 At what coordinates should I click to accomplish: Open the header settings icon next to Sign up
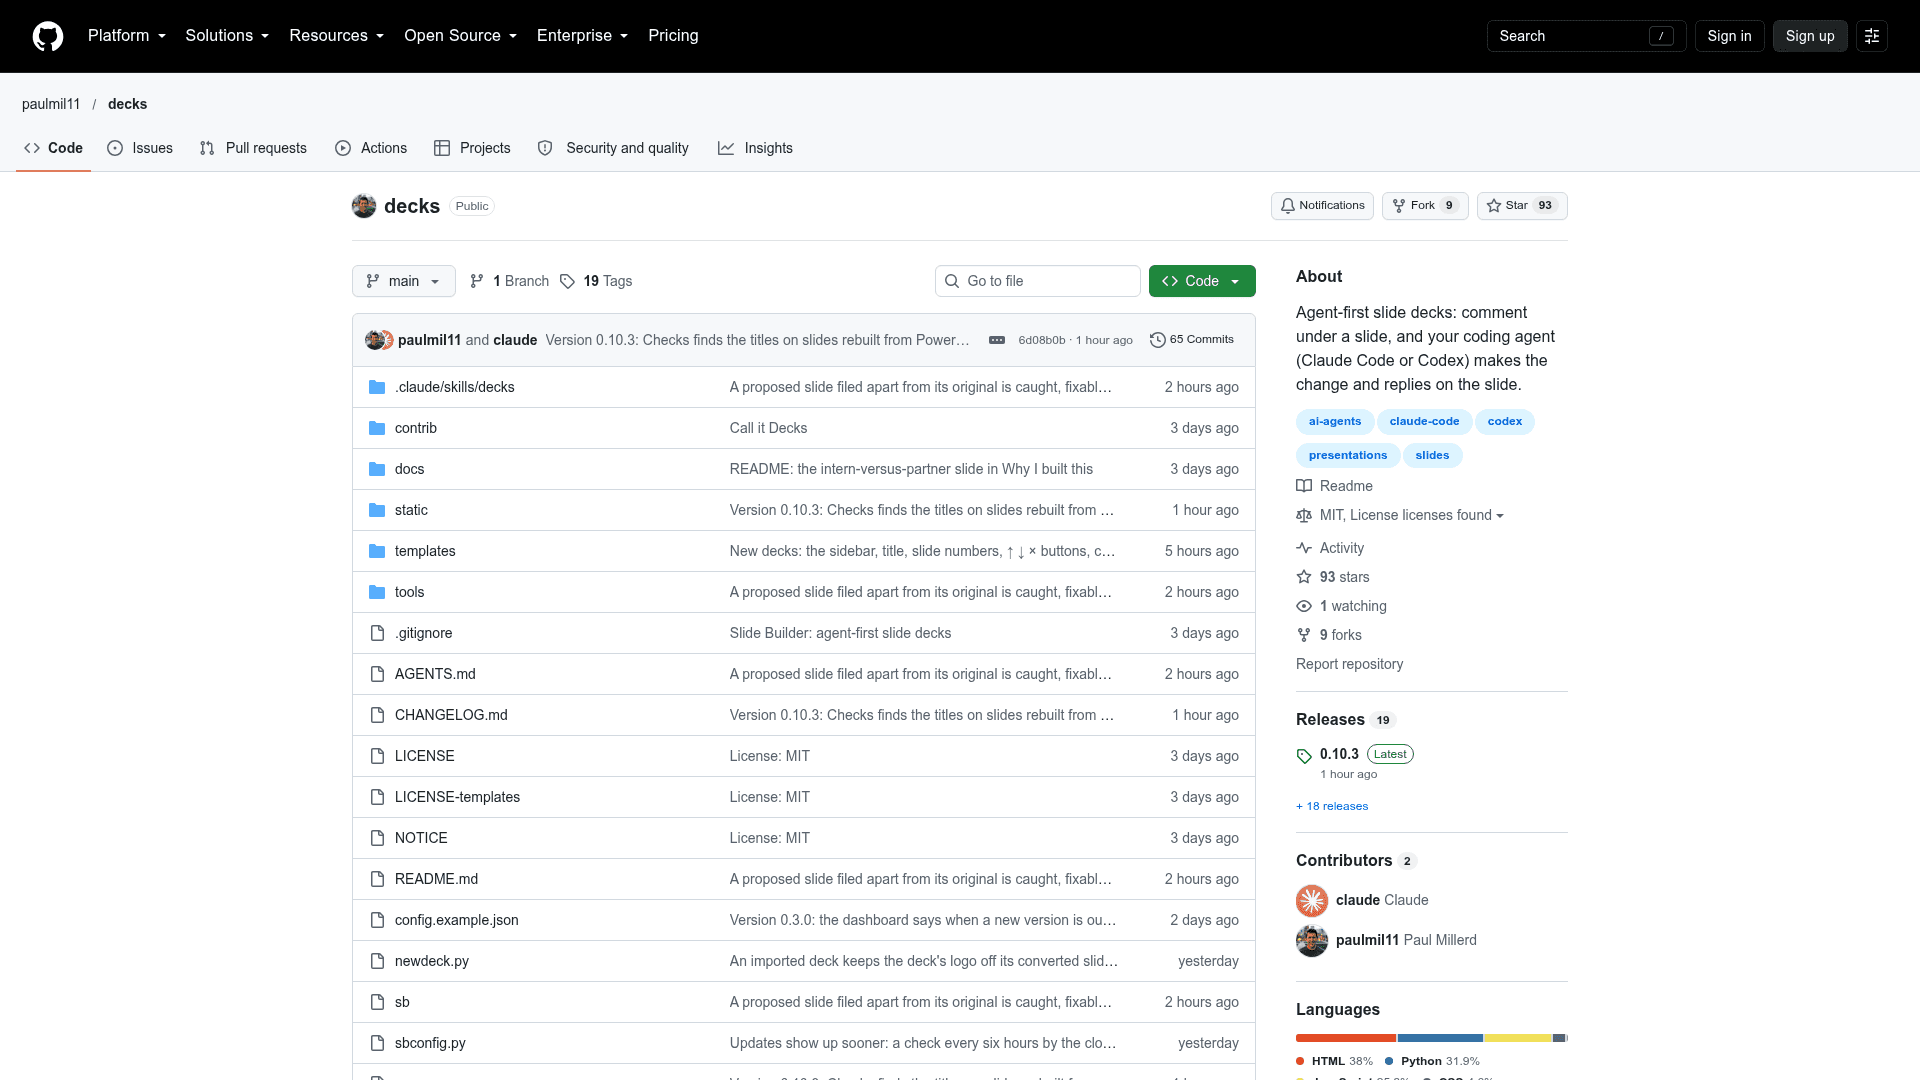coord(1872,36)
